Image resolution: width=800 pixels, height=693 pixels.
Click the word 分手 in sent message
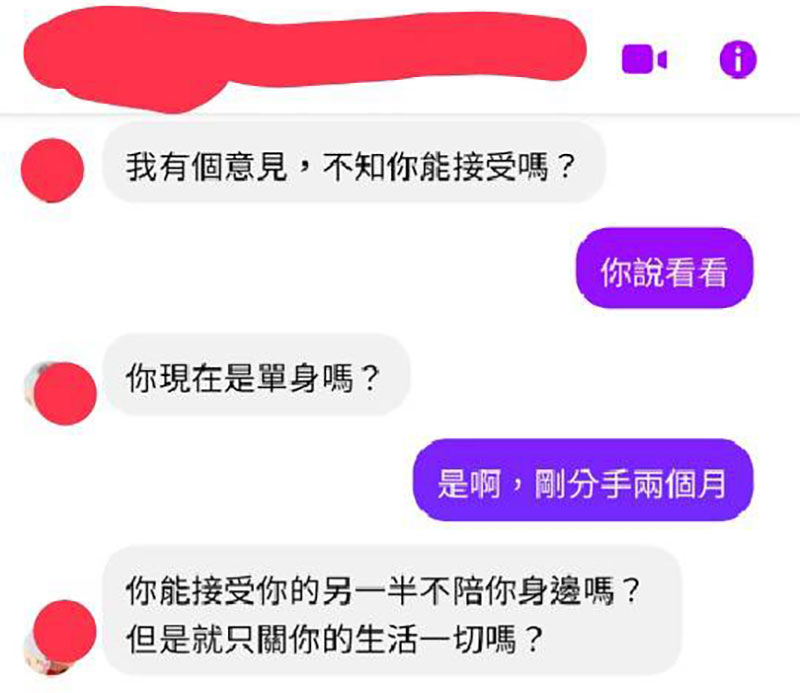[598, 483]
